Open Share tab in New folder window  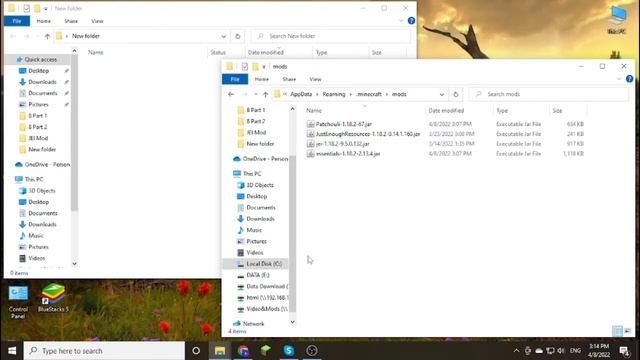click(x=71, y=21)
